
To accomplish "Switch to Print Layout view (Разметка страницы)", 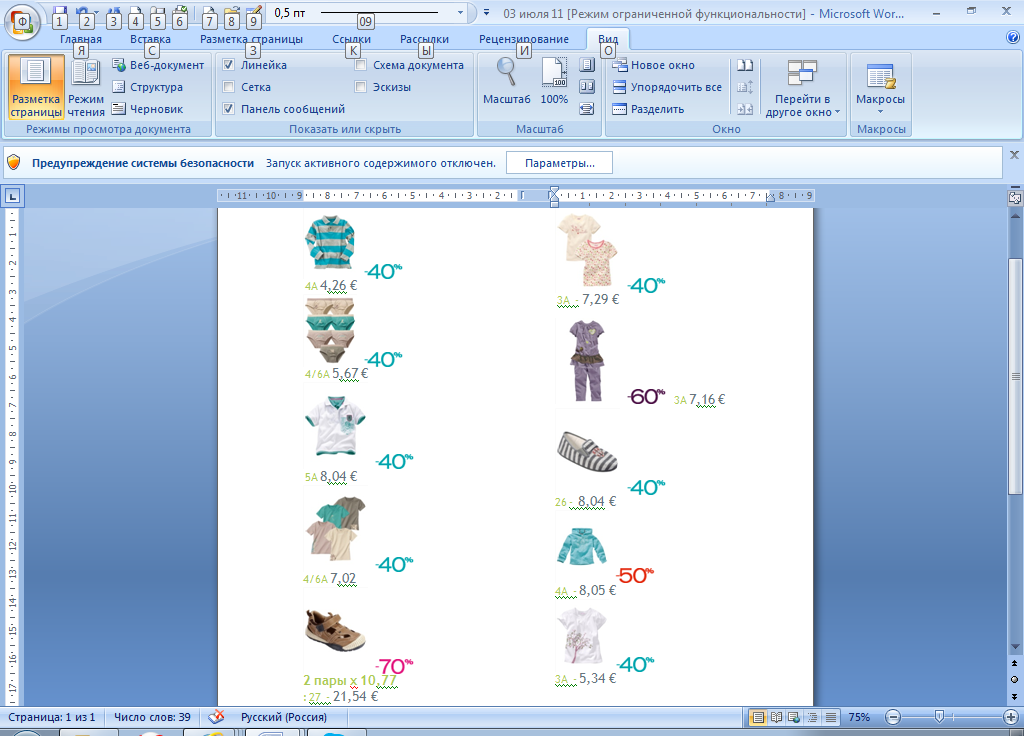I will 36,88.
